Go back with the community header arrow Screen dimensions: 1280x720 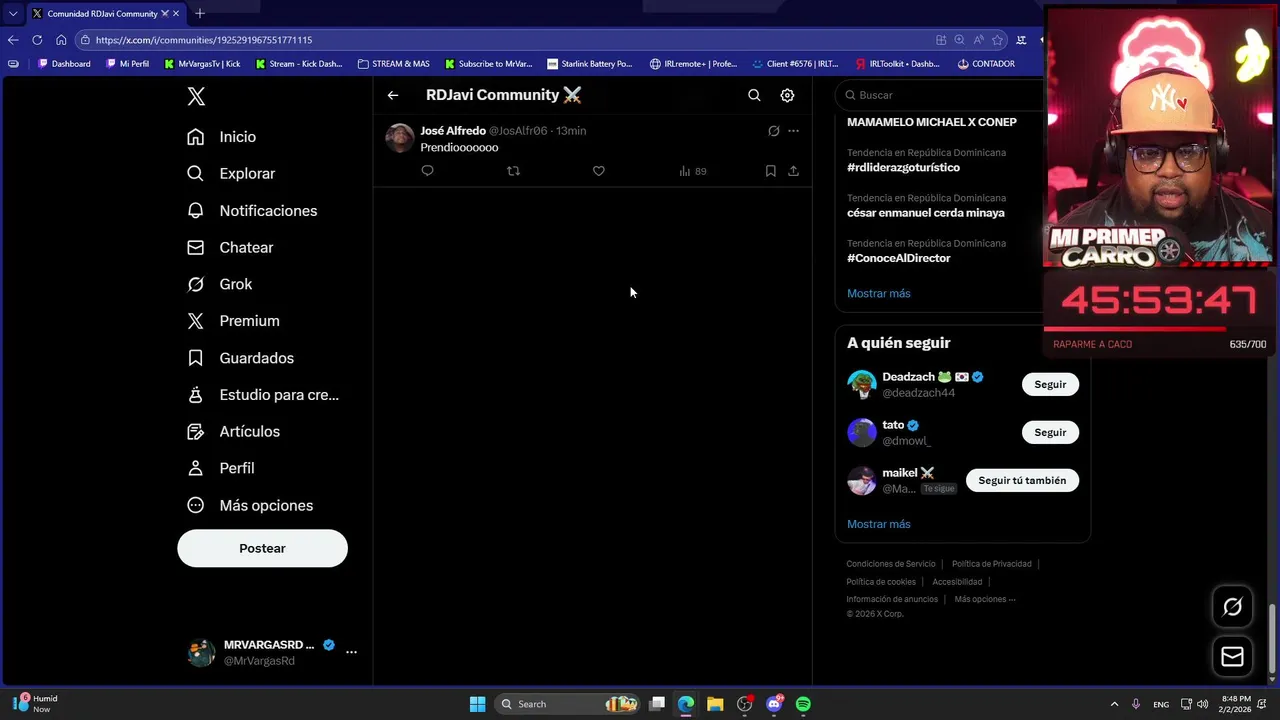point(393,95)
